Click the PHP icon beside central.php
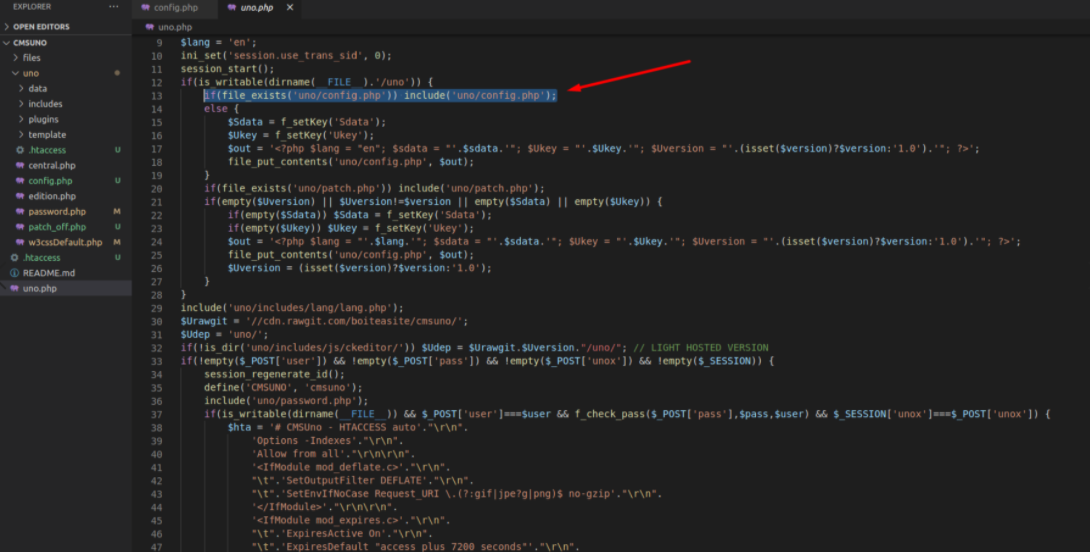 (x=20, y=165)
